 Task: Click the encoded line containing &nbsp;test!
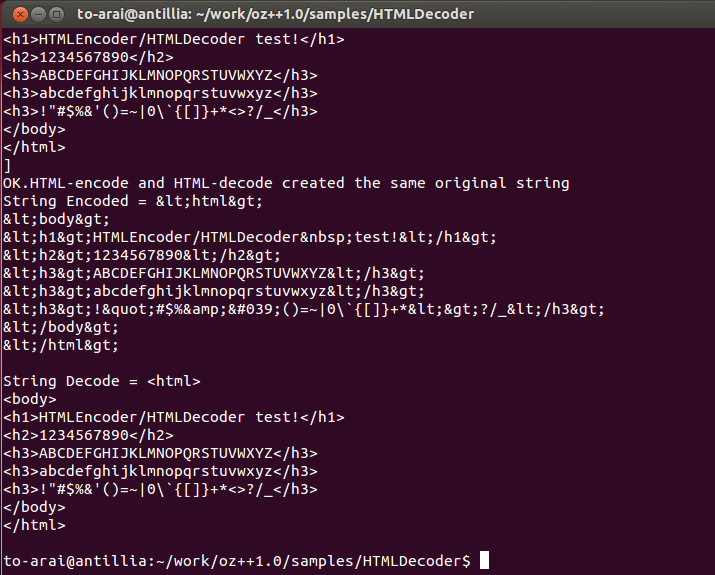[249, 237]
